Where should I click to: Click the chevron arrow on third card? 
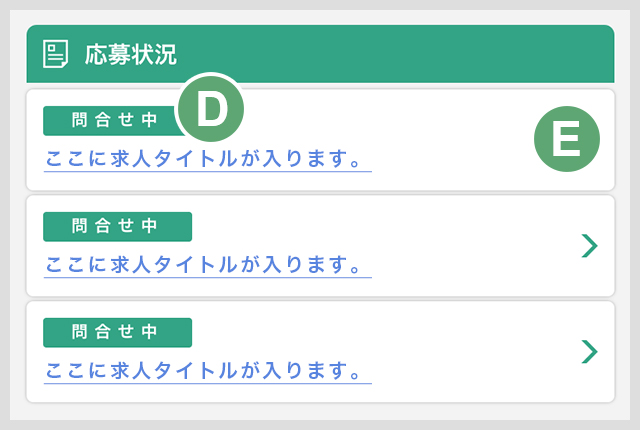click(589, 352)
